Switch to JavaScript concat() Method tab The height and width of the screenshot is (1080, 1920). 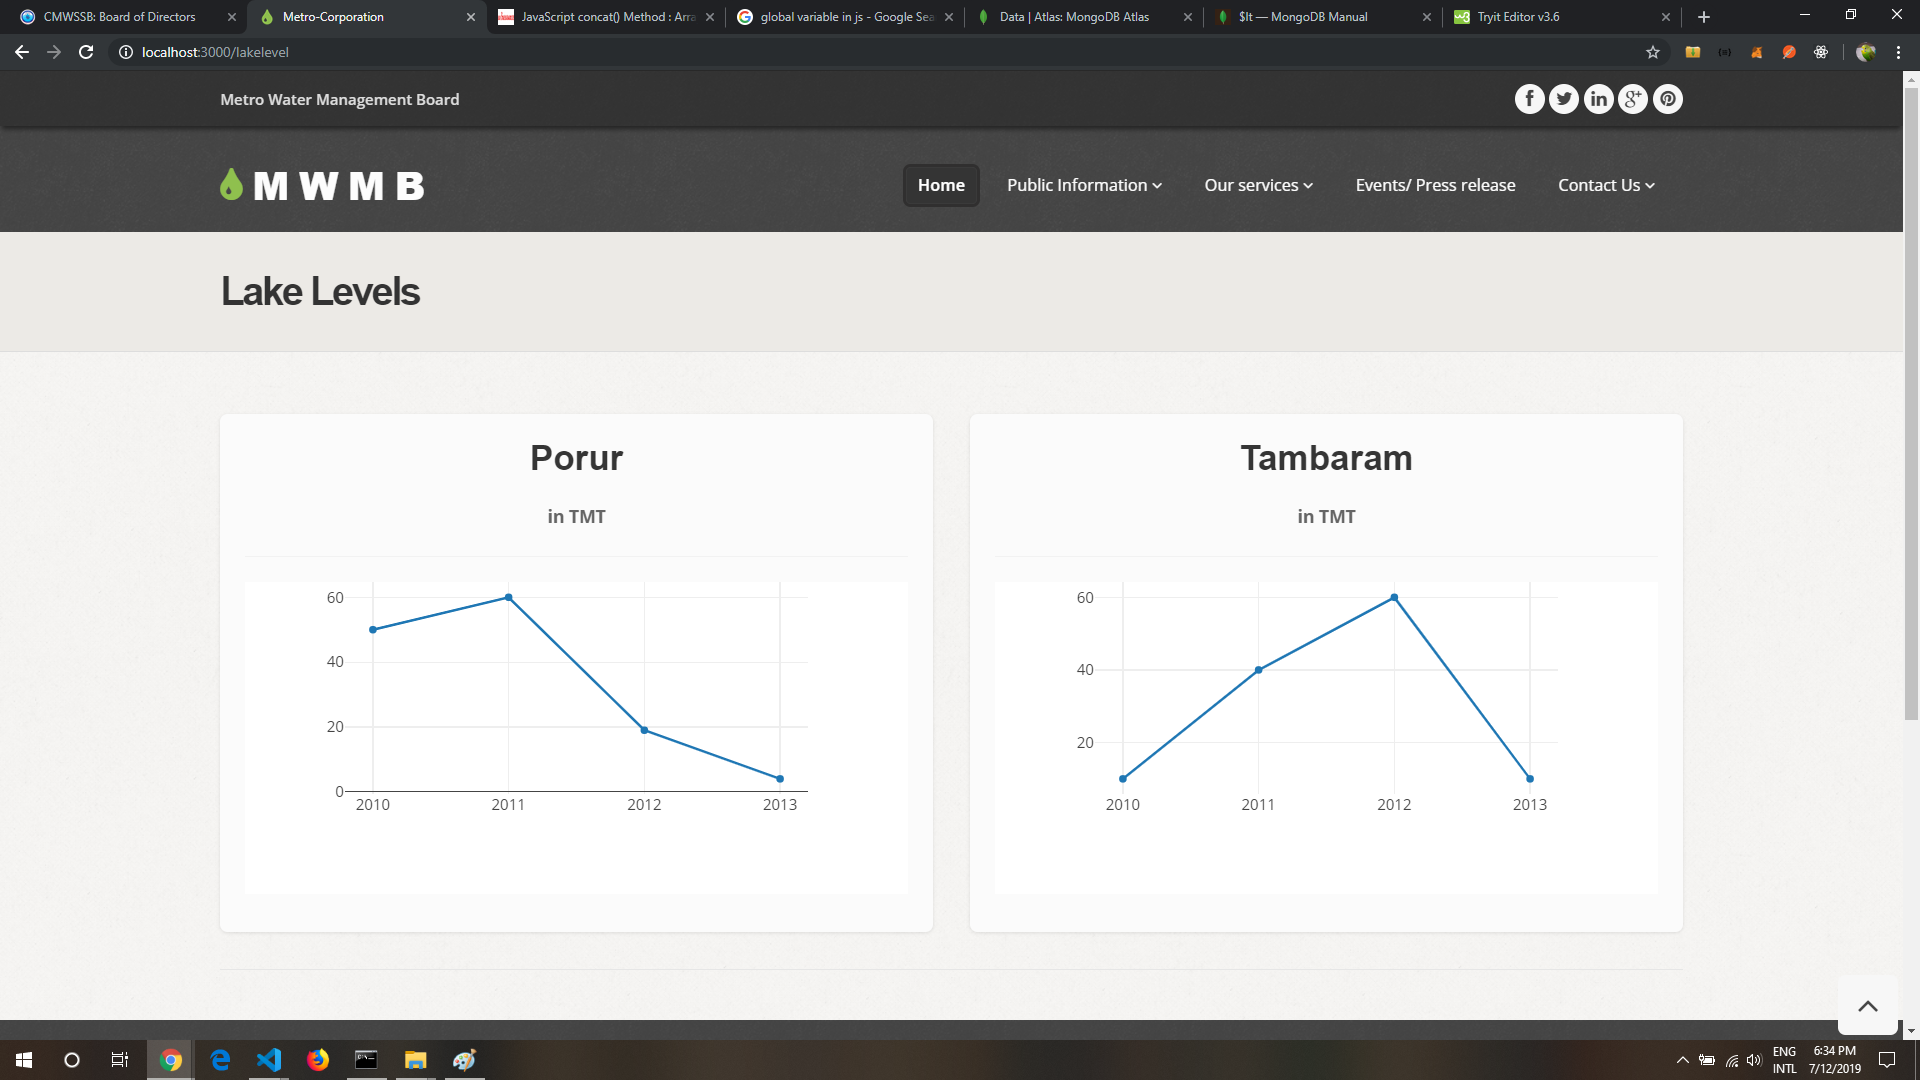[x=606, y=17]
